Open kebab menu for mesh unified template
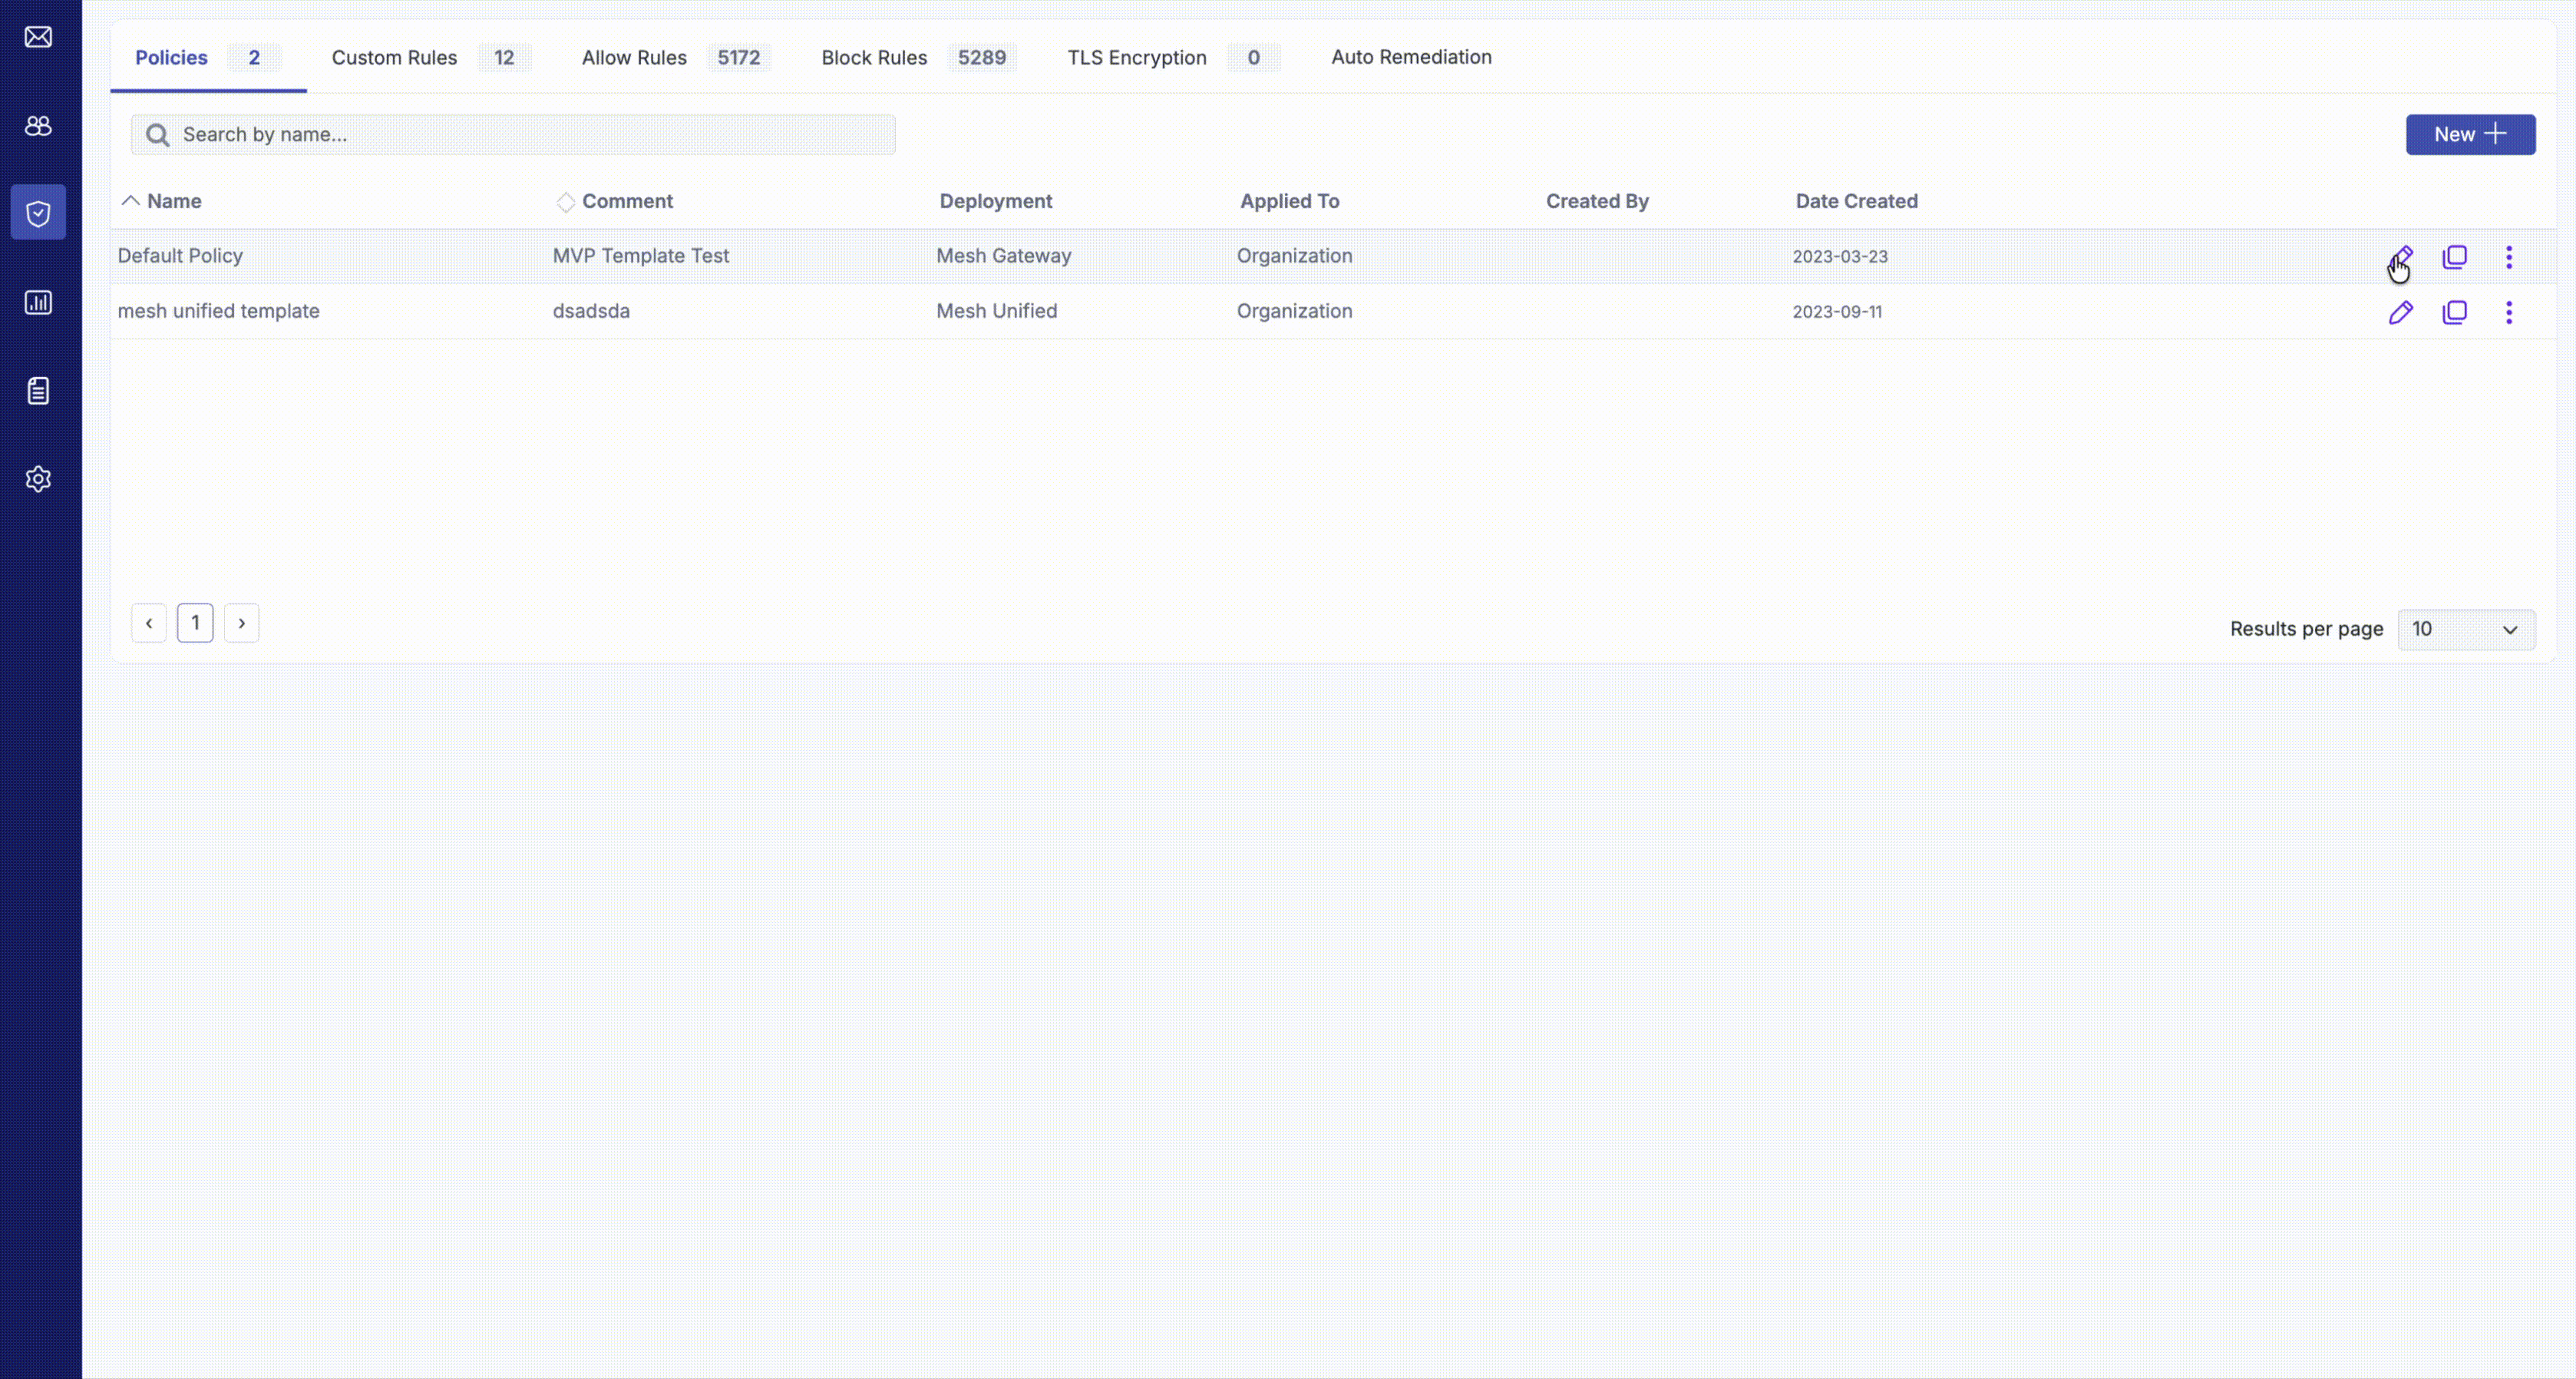 [2509, 312]
